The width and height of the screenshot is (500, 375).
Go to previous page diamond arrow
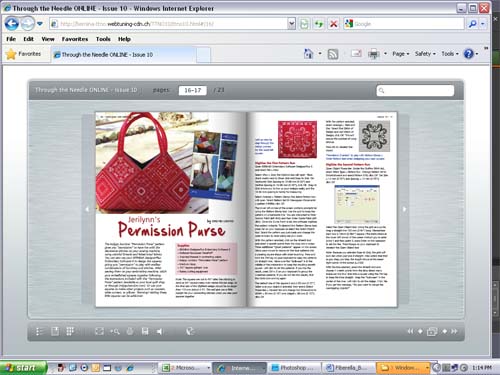[420, 331]
